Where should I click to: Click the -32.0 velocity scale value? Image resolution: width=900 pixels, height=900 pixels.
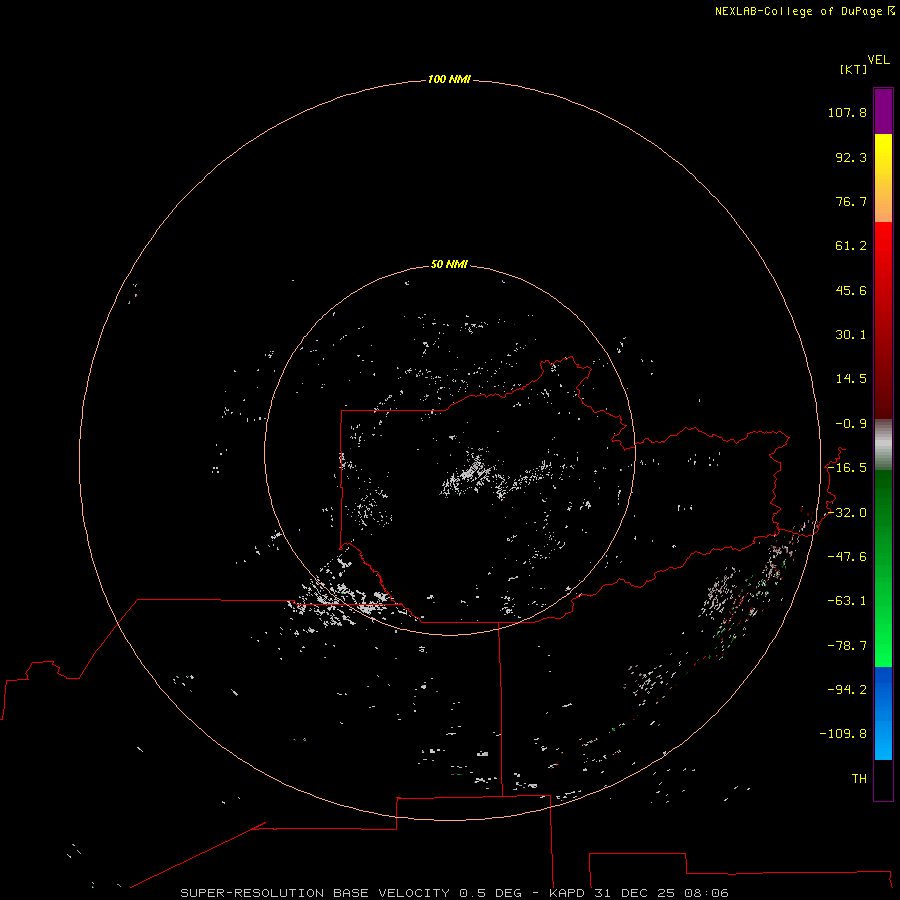pyautogui.click(x=847, y=513)
